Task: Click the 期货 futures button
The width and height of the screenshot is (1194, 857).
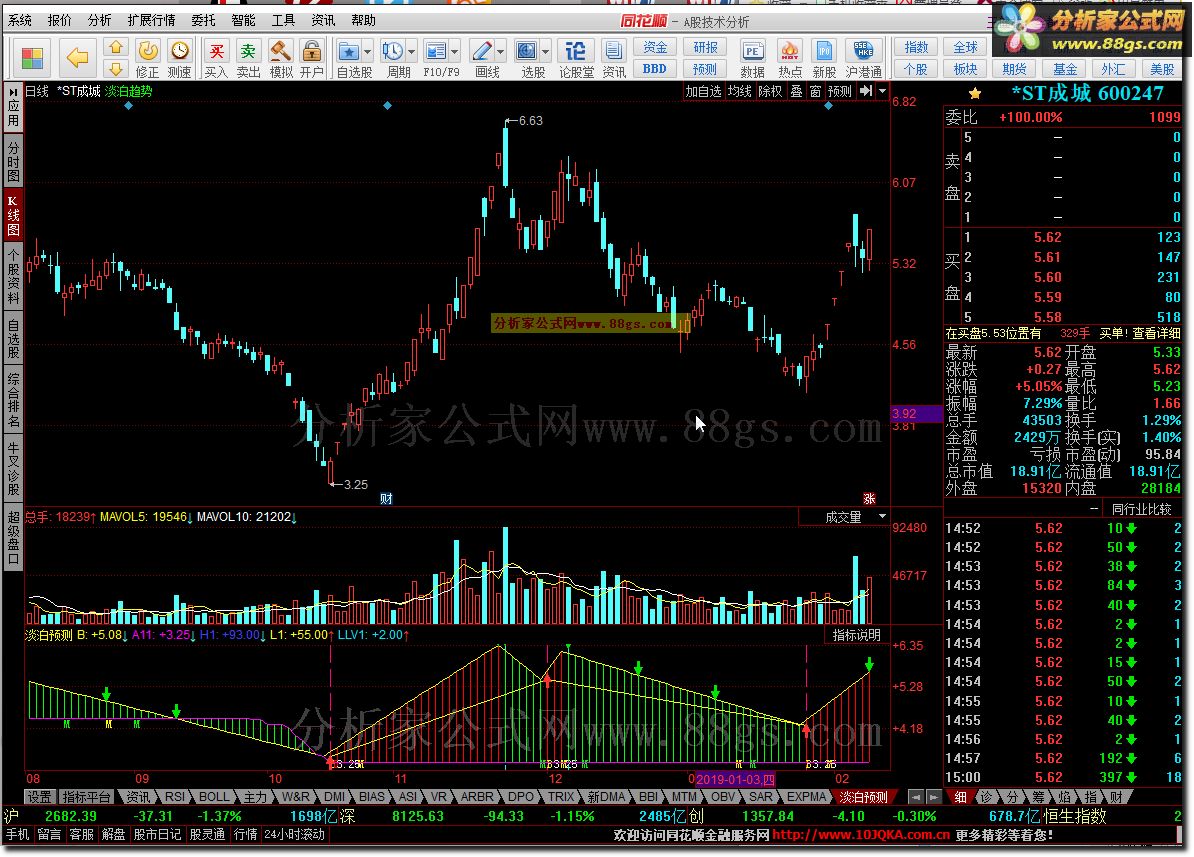Action: 1014,69
